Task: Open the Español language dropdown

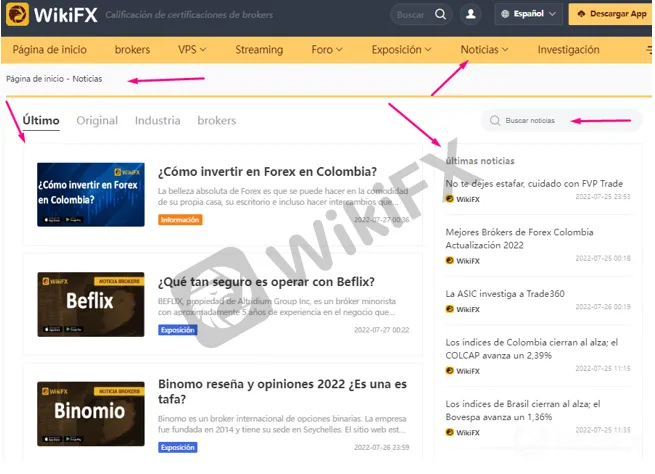Action: pyautogui.click(x=528, y=14)
